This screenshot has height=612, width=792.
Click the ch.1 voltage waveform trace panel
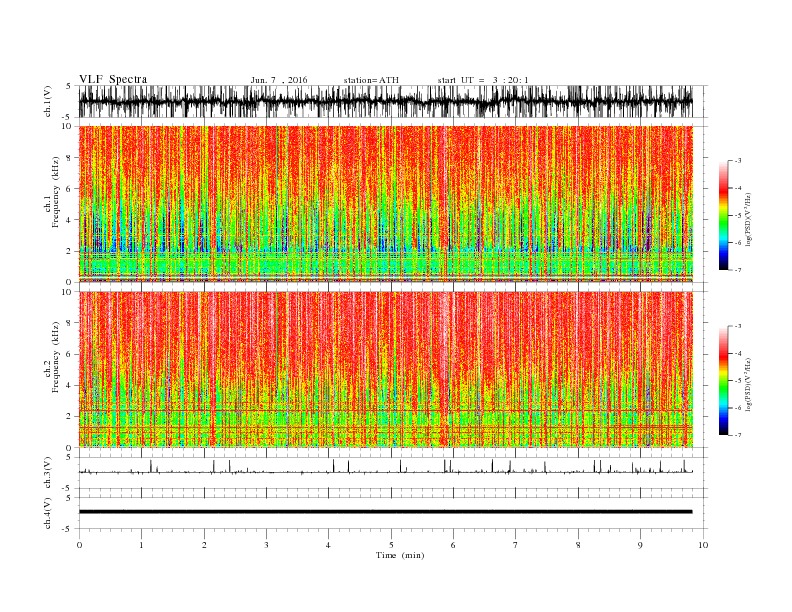coord(393,101)
